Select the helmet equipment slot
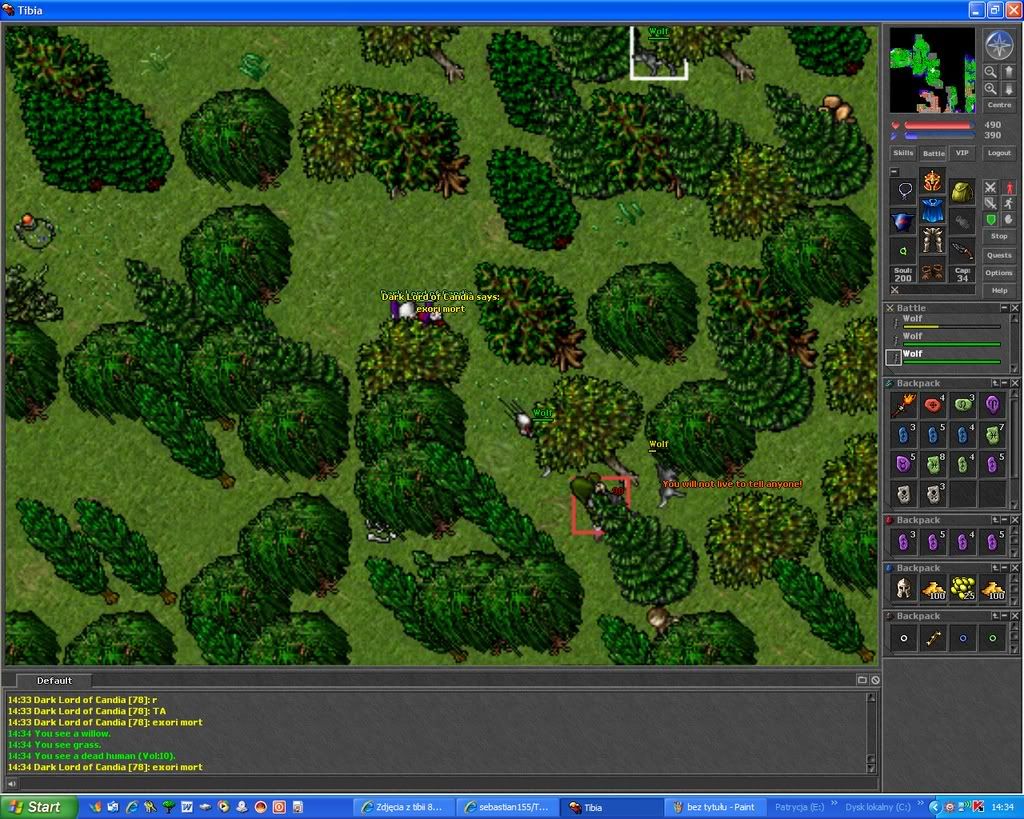 click(933, 182)
